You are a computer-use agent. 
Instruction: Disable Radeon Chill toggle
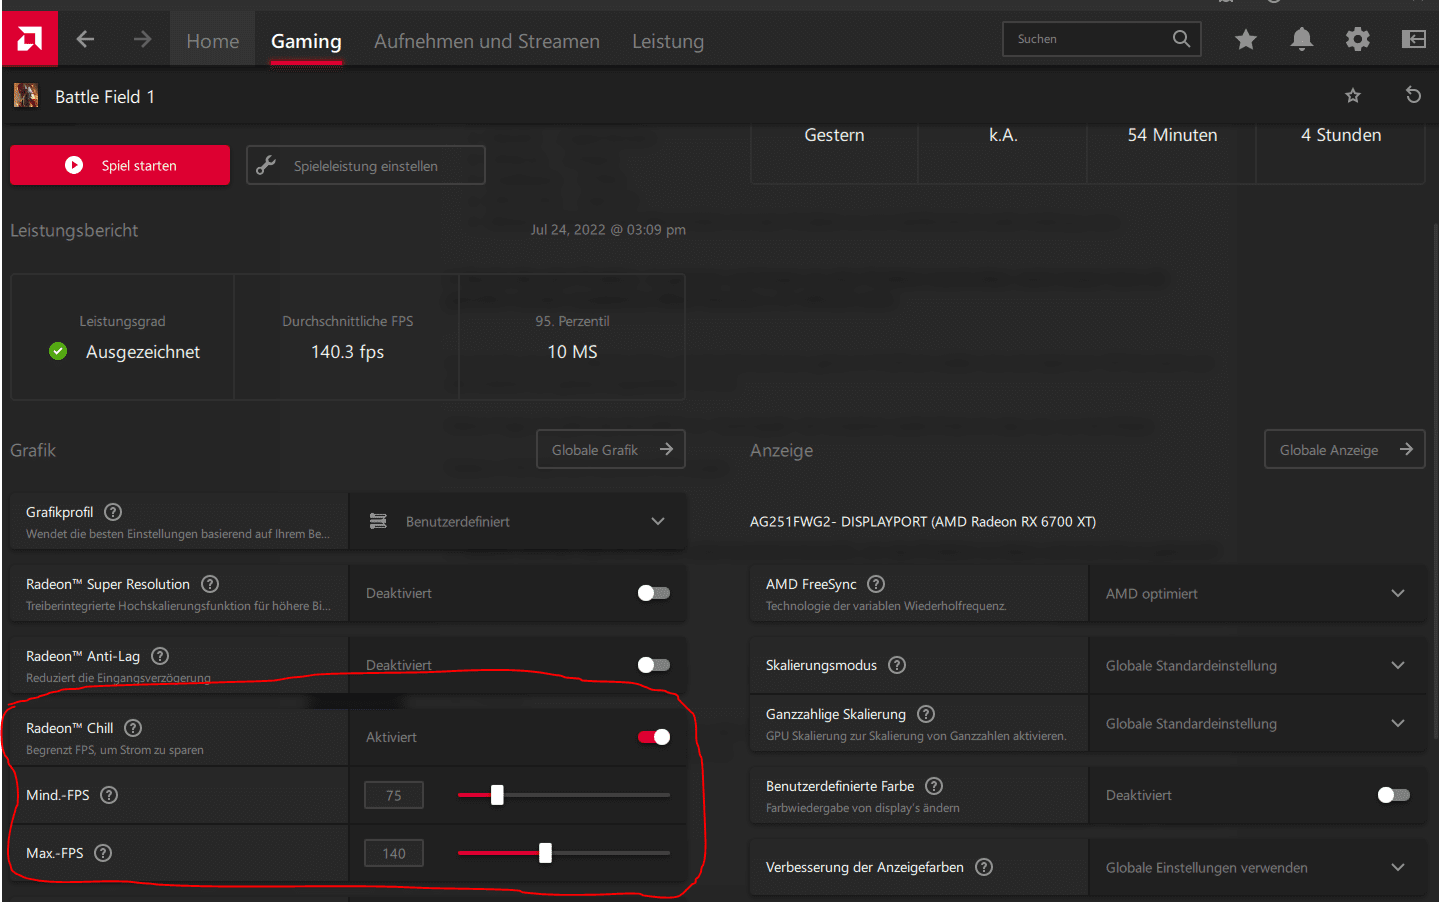point(654,737)
